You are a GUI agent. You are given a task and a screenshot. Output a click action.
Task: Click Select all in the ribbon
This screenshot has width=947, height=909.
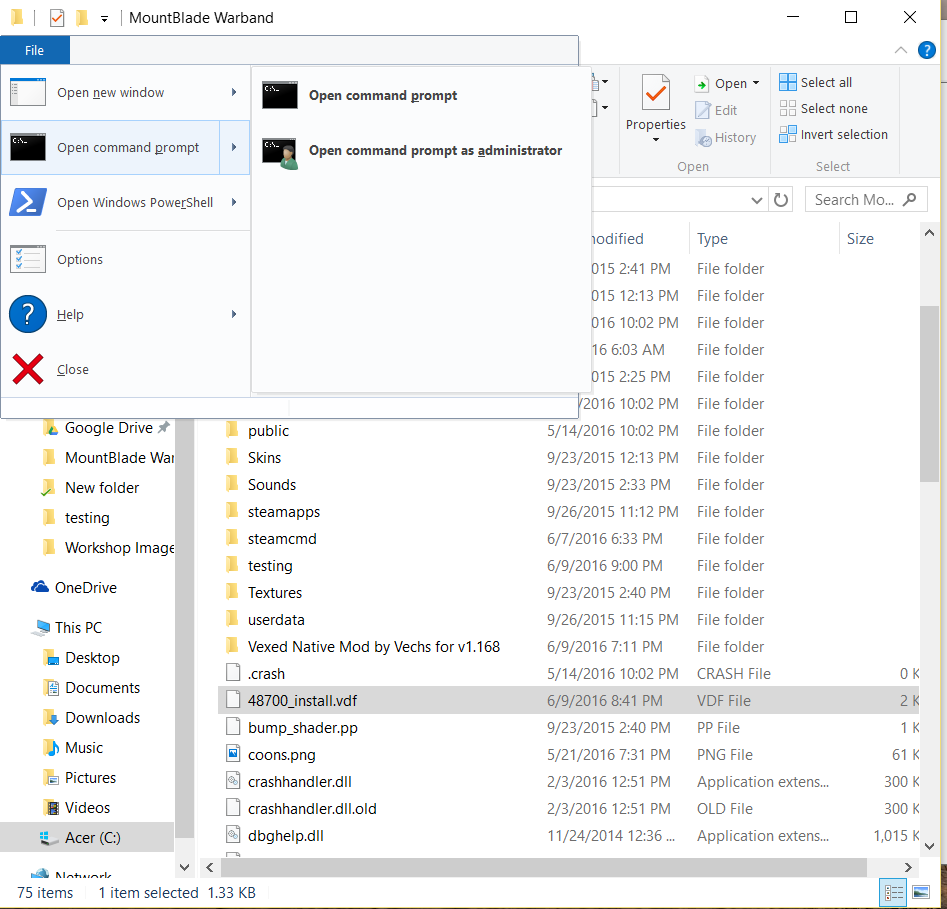tap(816, 82)
